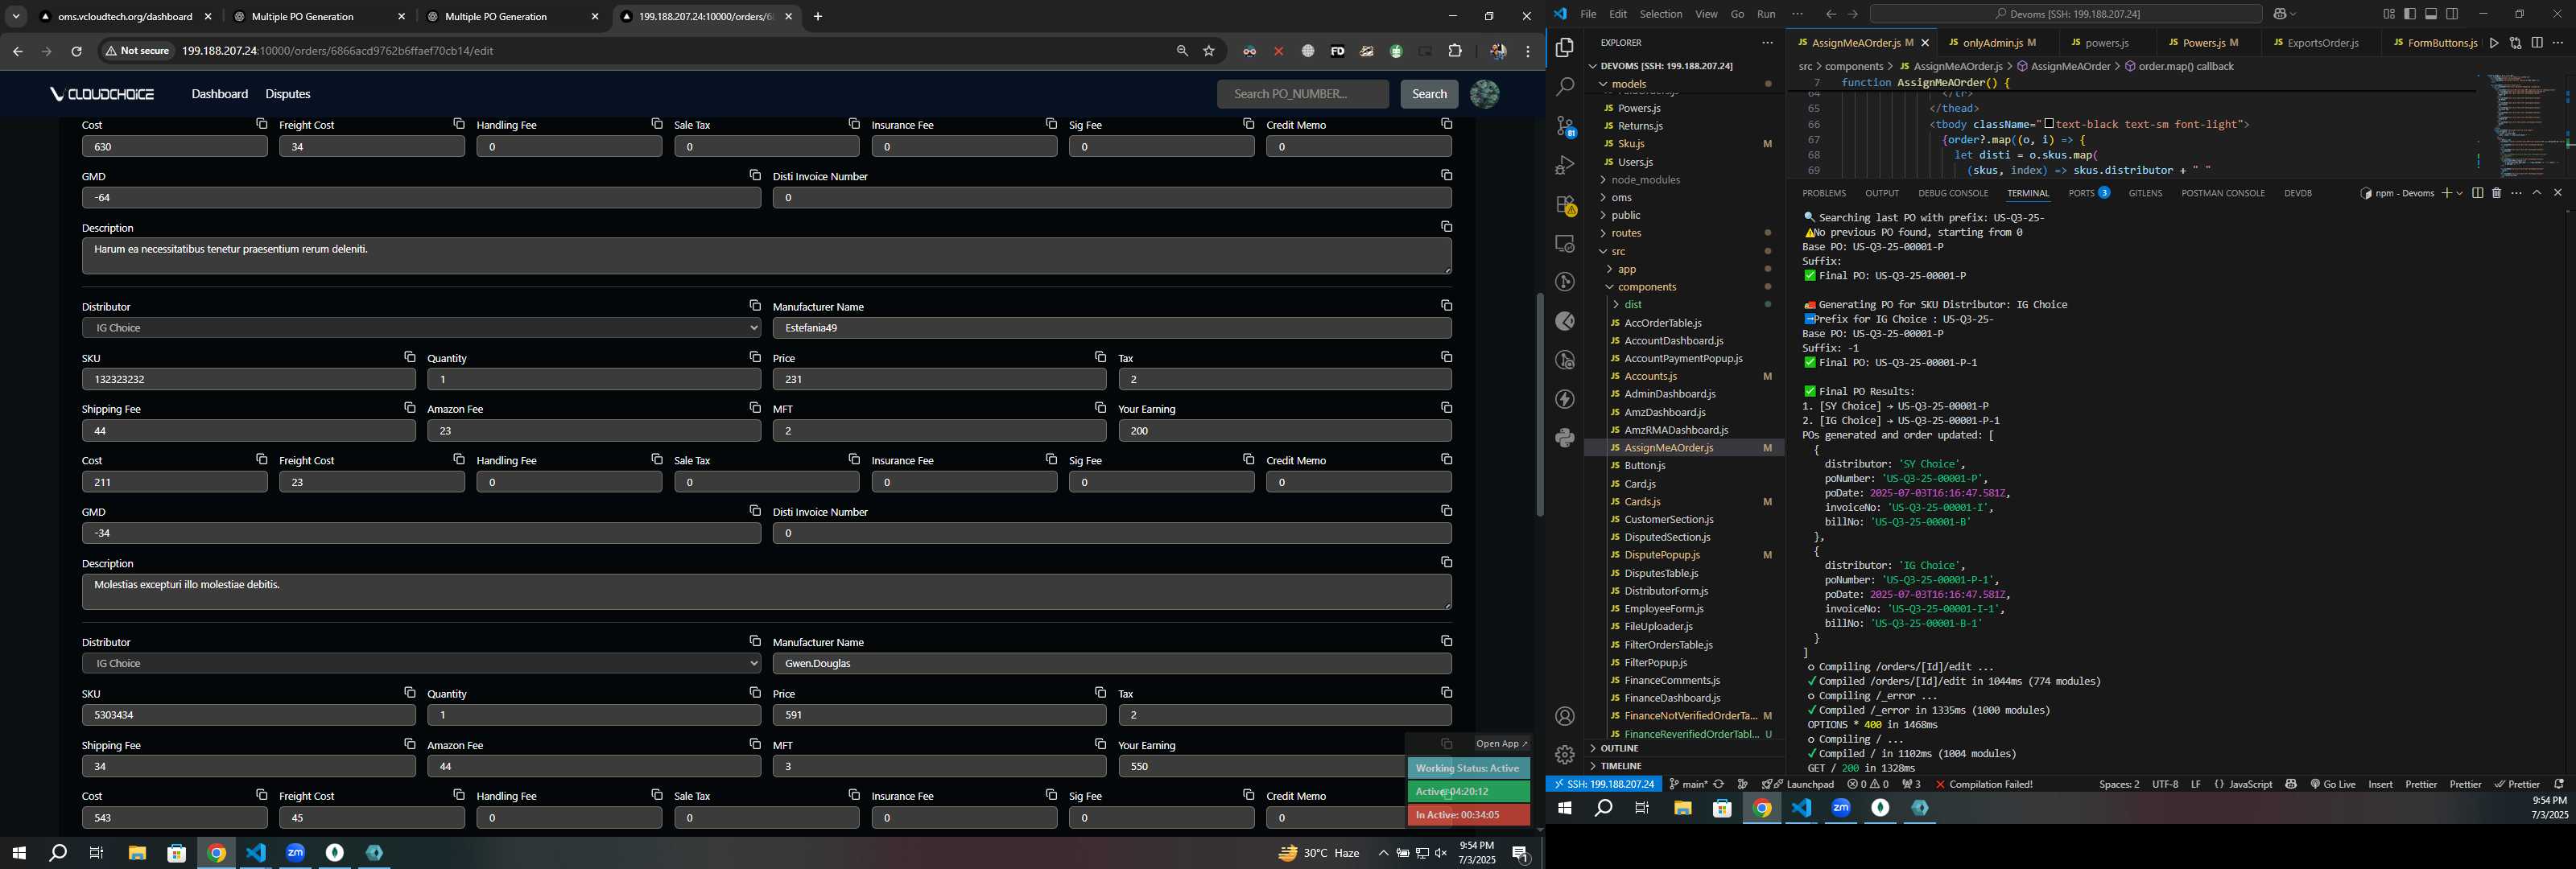The height and width of the screenshot is (869, 2576).
Task: Copy the SKU value 132323232
Action: (409, 357)
